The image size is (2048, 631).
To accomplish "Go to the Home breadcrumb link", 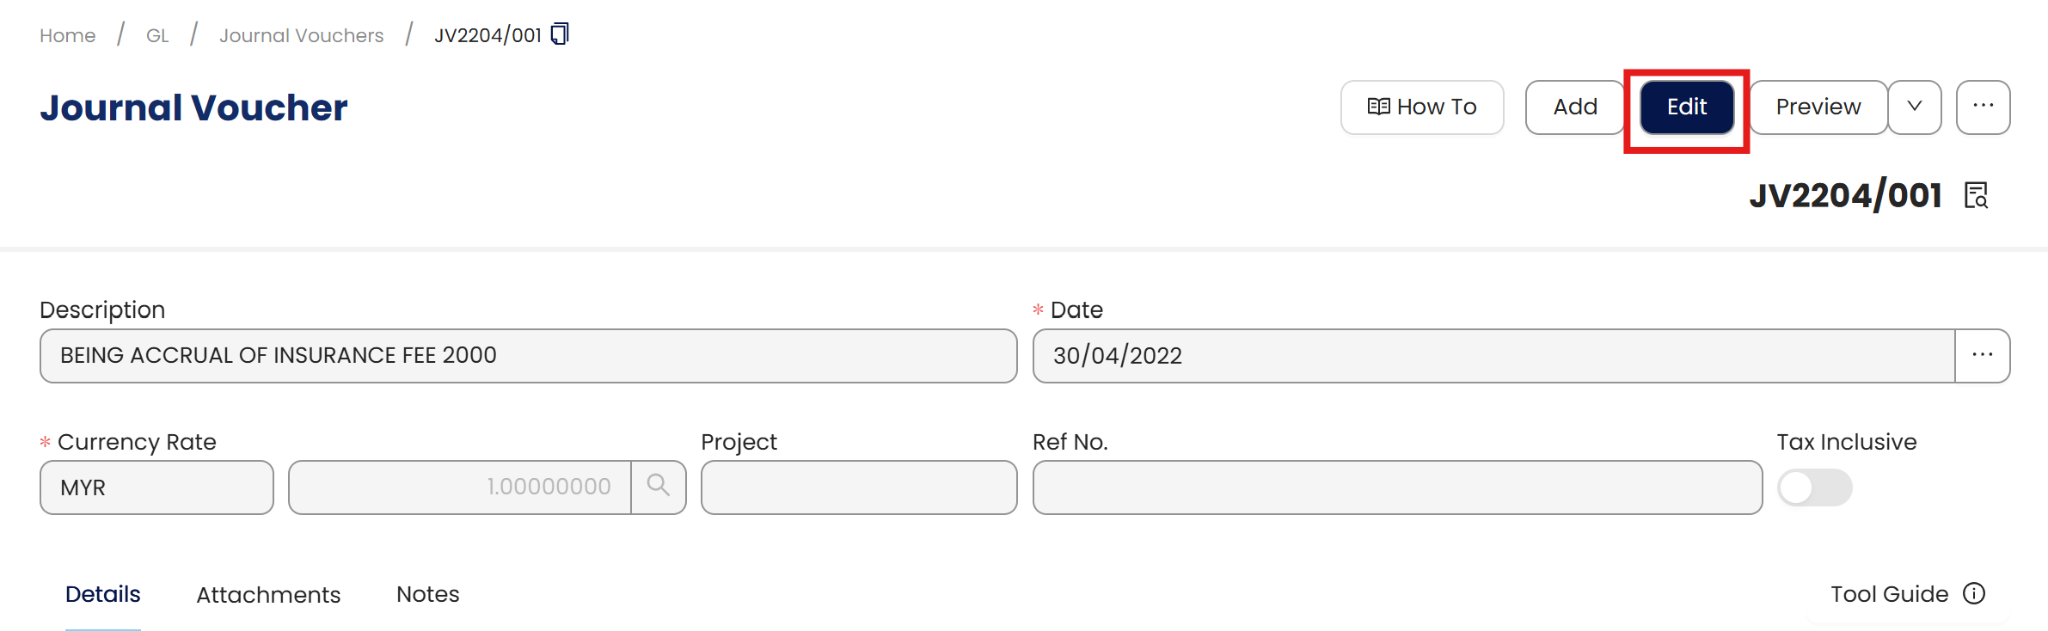I will [x=68, y=36].
